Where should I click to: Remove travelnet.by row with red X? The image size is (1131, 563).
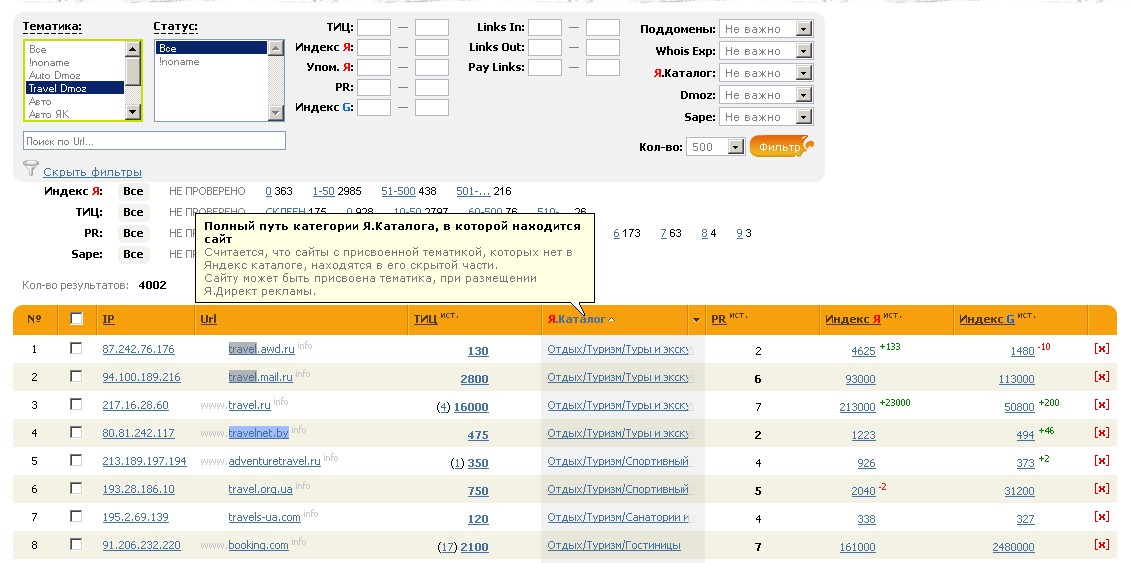1101,433
